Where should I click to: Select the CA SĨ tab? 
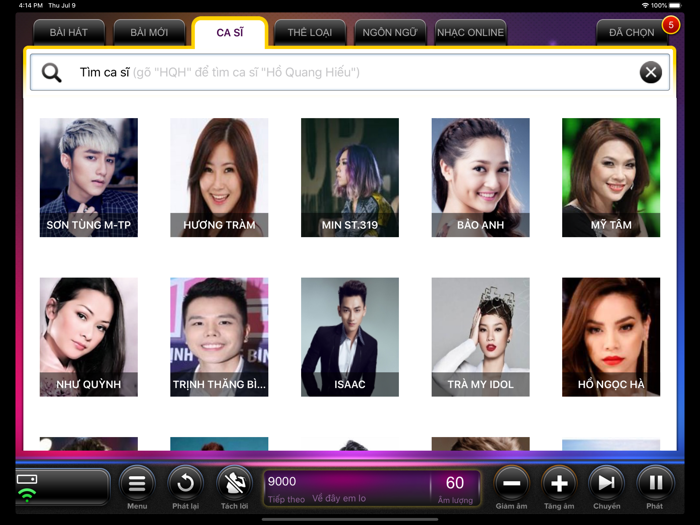point(230,33)
